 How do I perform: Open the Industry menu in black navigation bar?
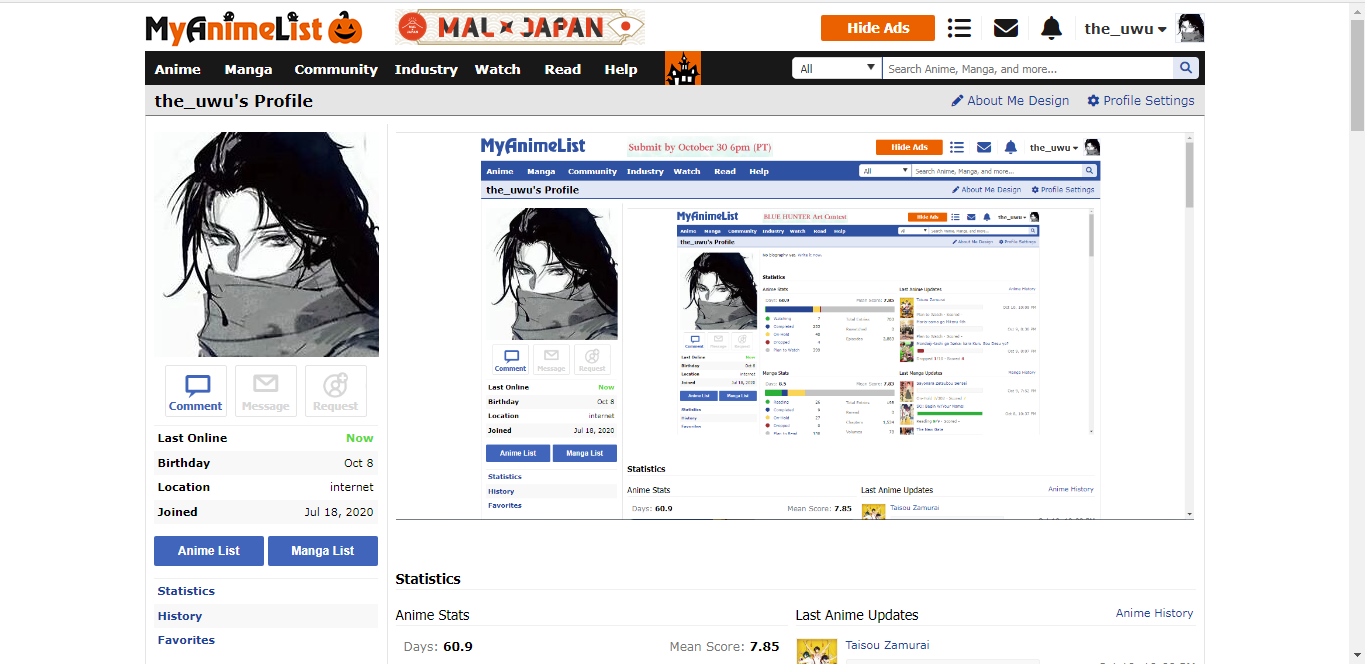(426, 69)
